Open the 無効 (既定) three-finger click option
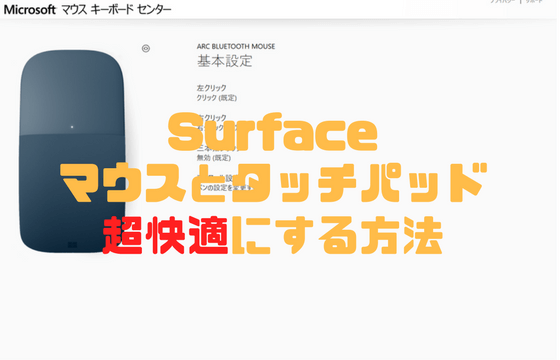The width and height of the screenshot is (560, 360). tap(214, 158)
